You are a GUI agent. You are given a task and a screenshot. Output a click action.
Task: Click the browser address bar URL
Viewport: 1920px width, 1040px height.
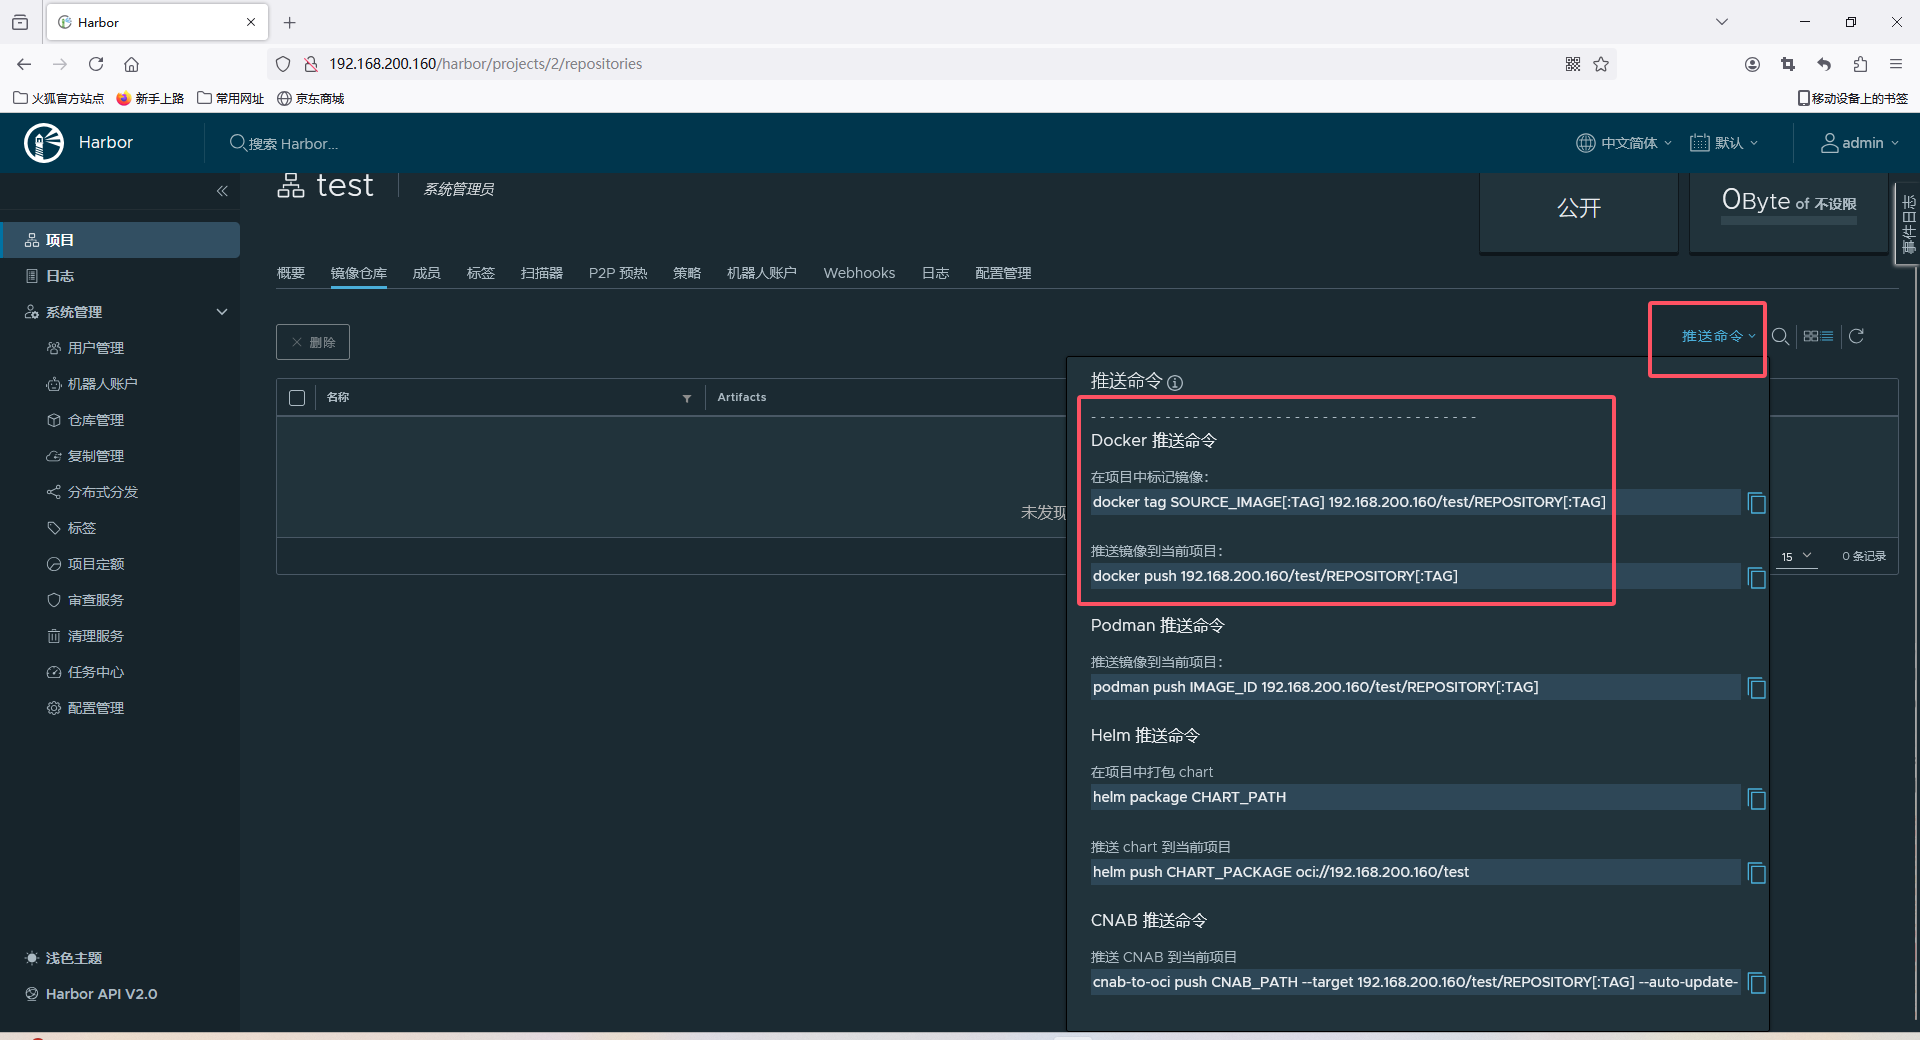click(486, 64)
